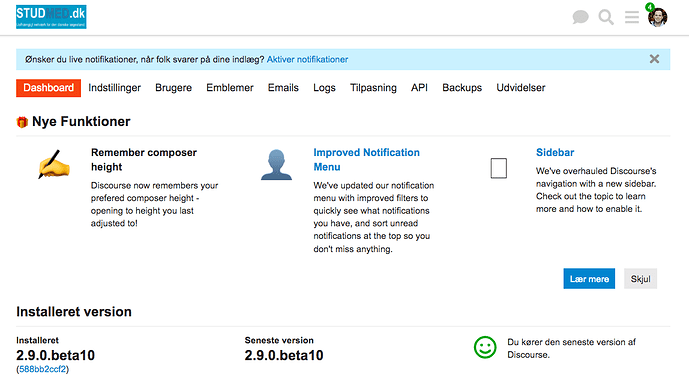The height and width of the screenshot is (392, 689).
Task: Open the 588bb2ccf2 commit link
Action: point(43,369)
